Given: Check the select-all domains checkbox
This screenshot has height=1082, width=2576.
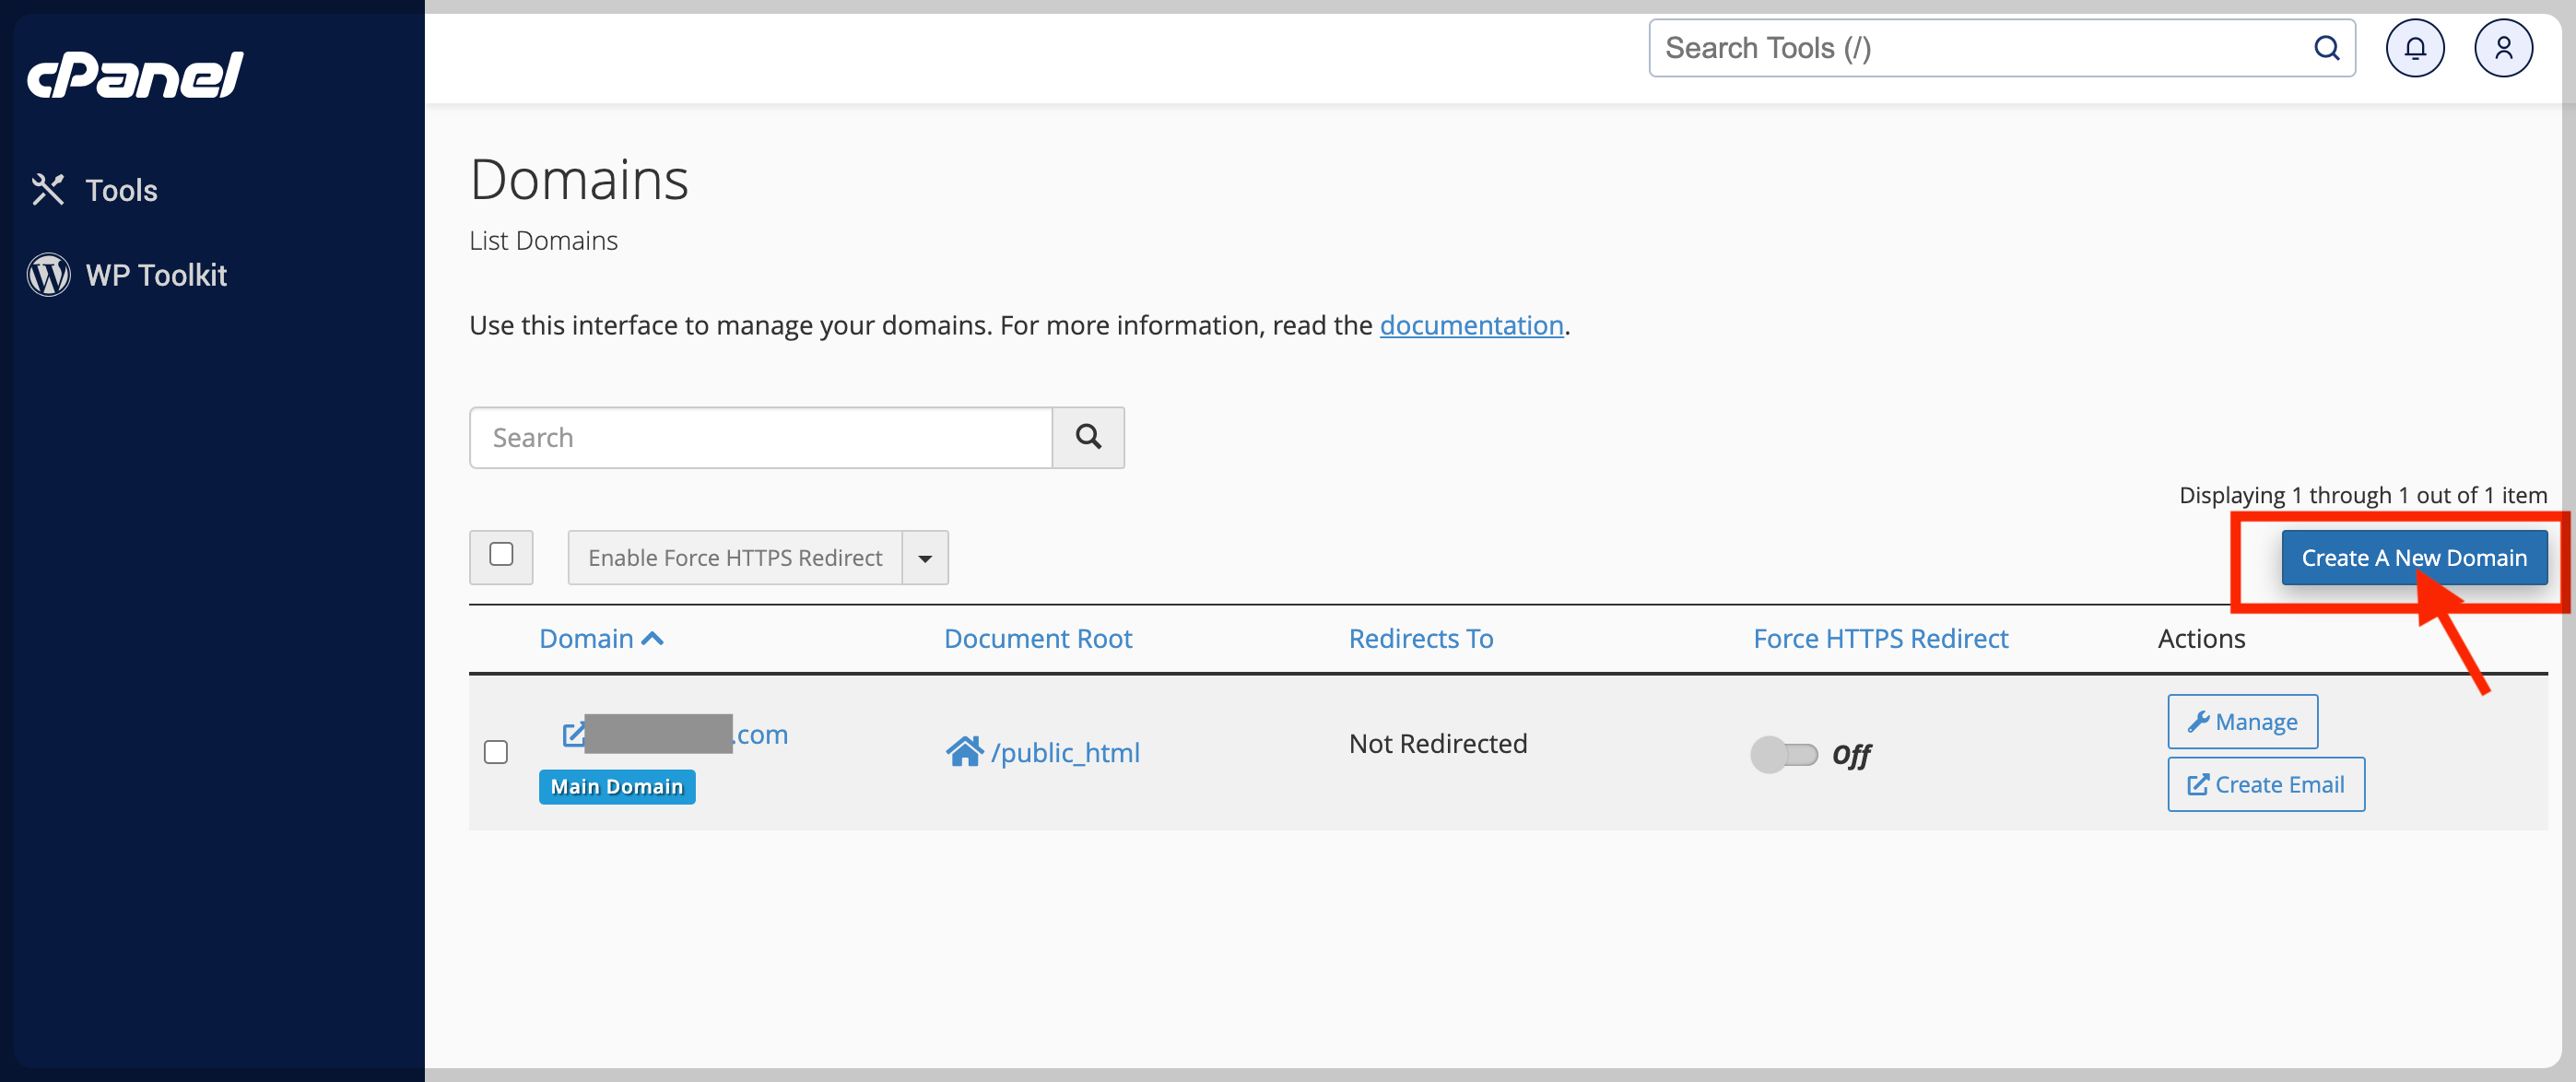Looking at the screenshot, I should point(501,555).
